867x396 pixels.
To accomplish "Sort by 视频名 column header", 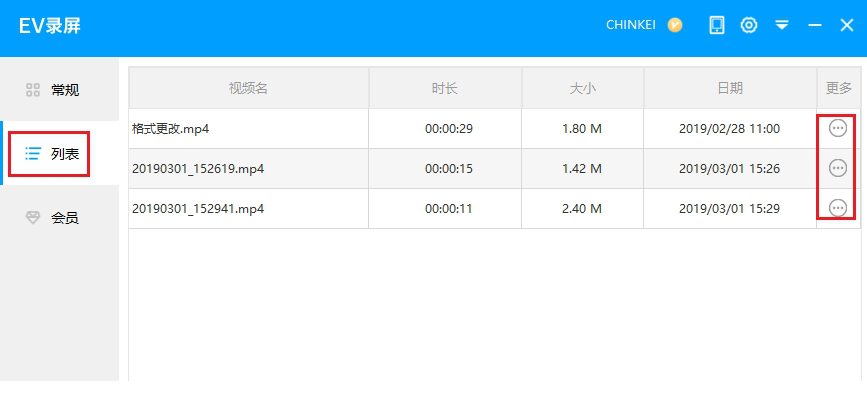I will tap(249, 88).
